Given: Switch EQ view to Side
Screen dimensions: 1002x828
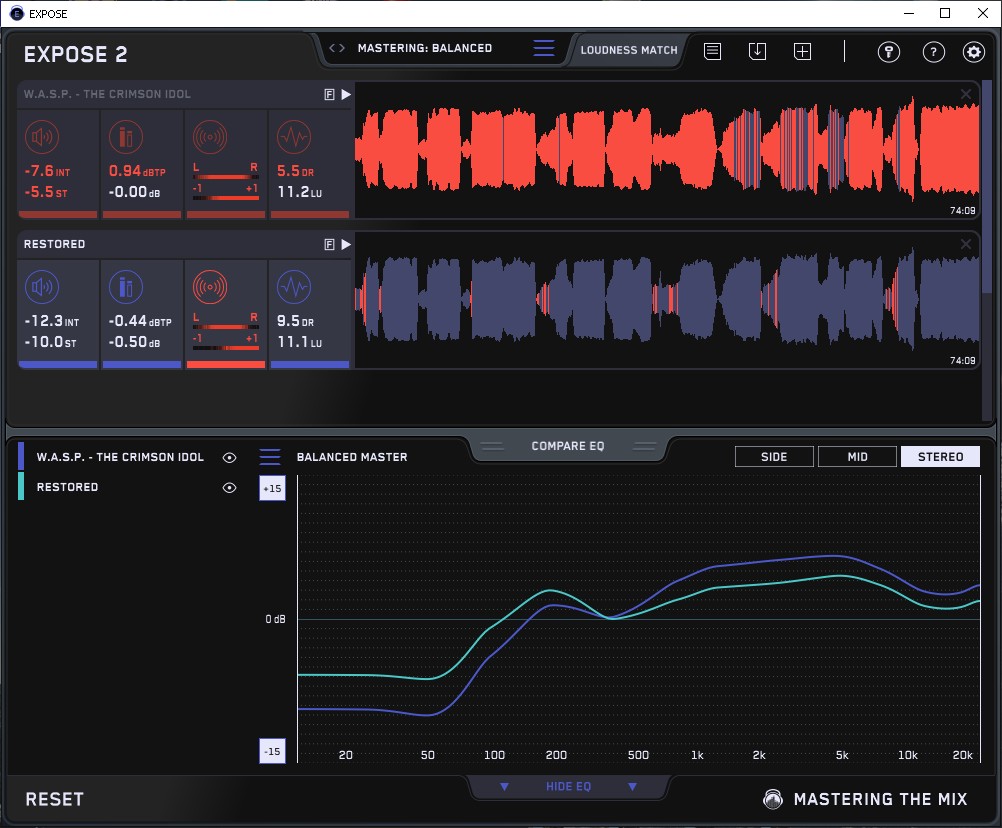Looking at the screenshot, I should tap(774, 457).
